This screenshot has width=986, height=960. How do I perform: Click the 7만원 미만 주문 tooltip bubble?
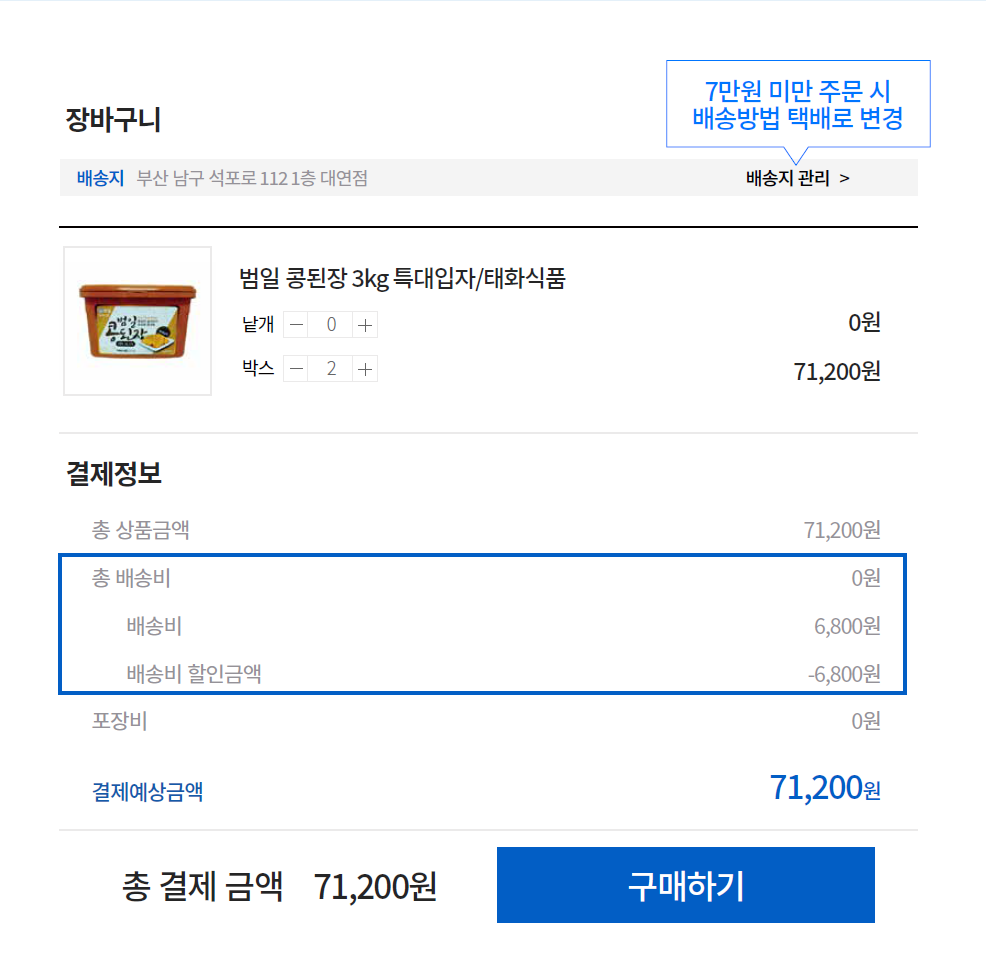pos(798,104)
